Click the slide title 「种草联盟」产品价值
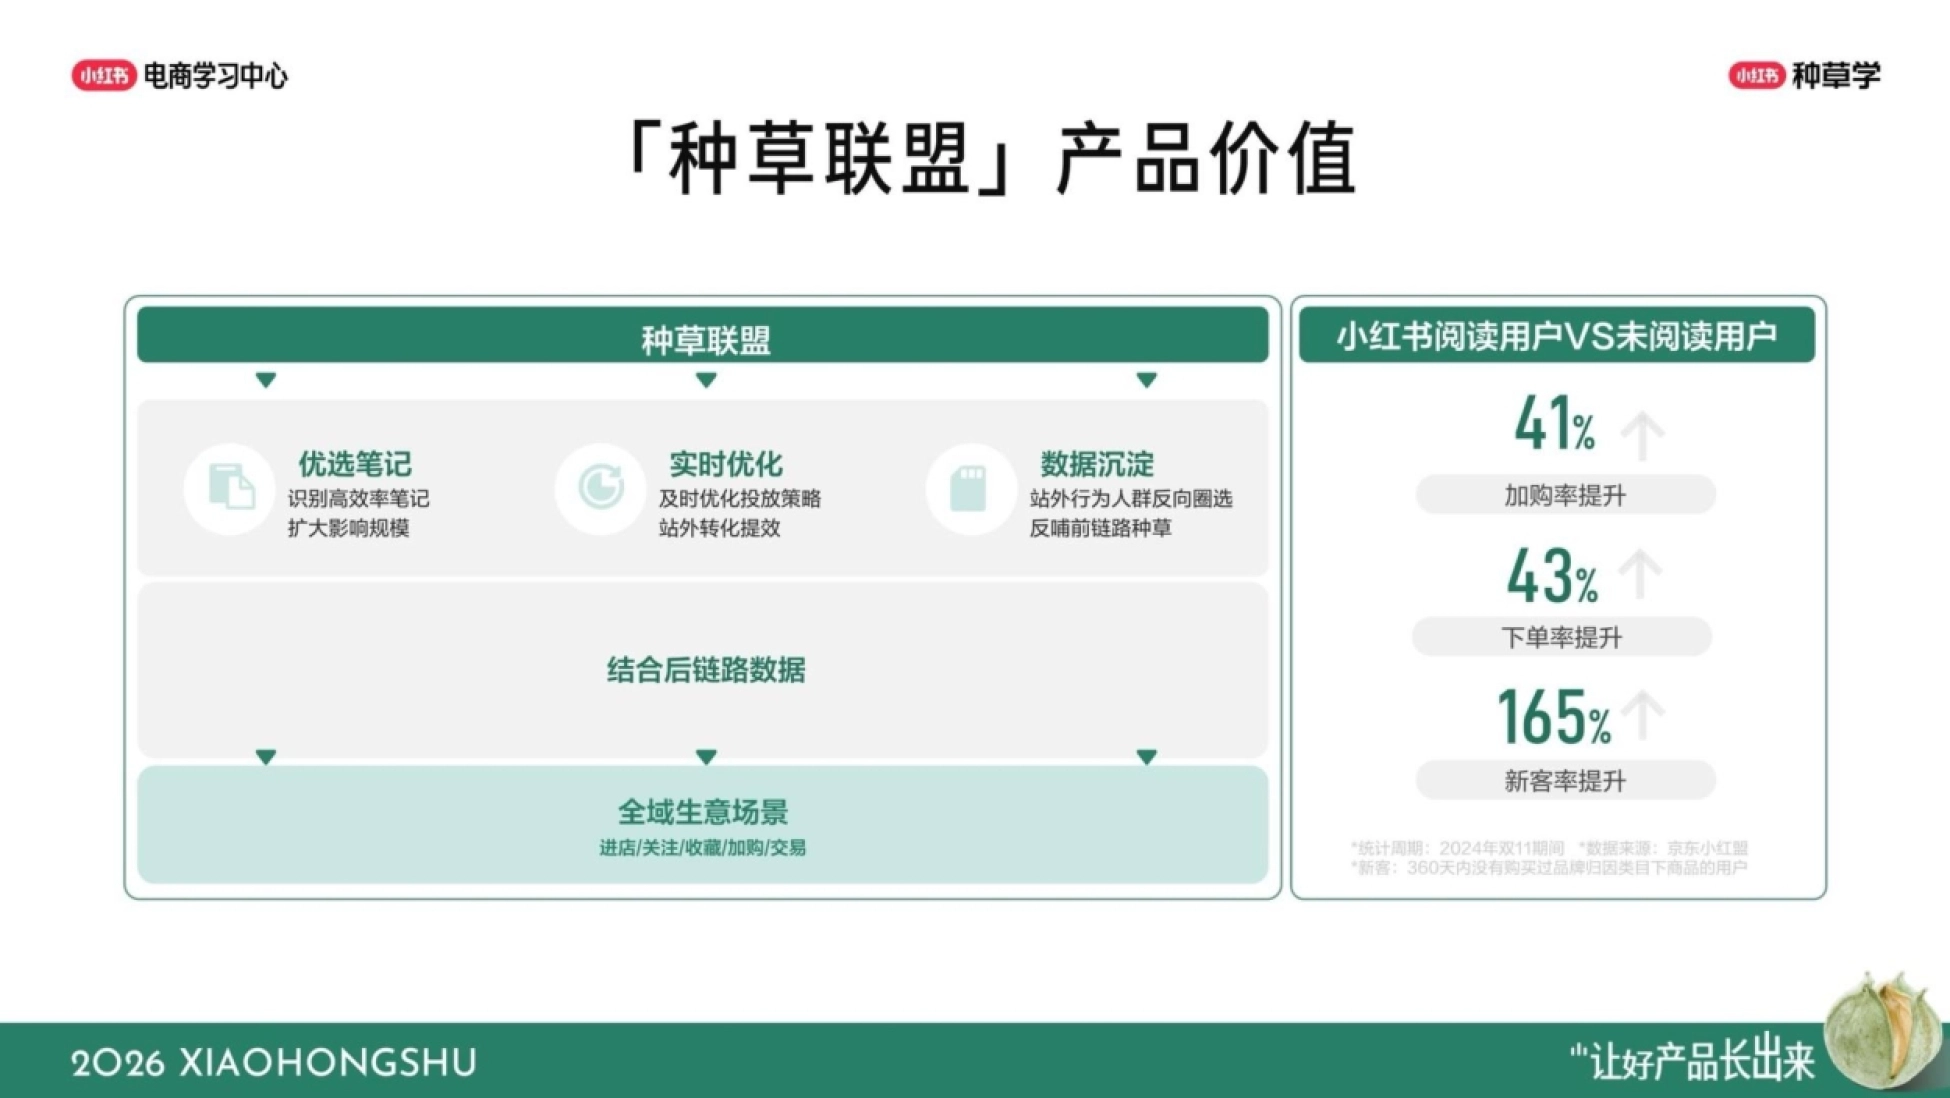Image resolution: width=1950 pixels, height=1098 pixels. (x=988, y=158)
